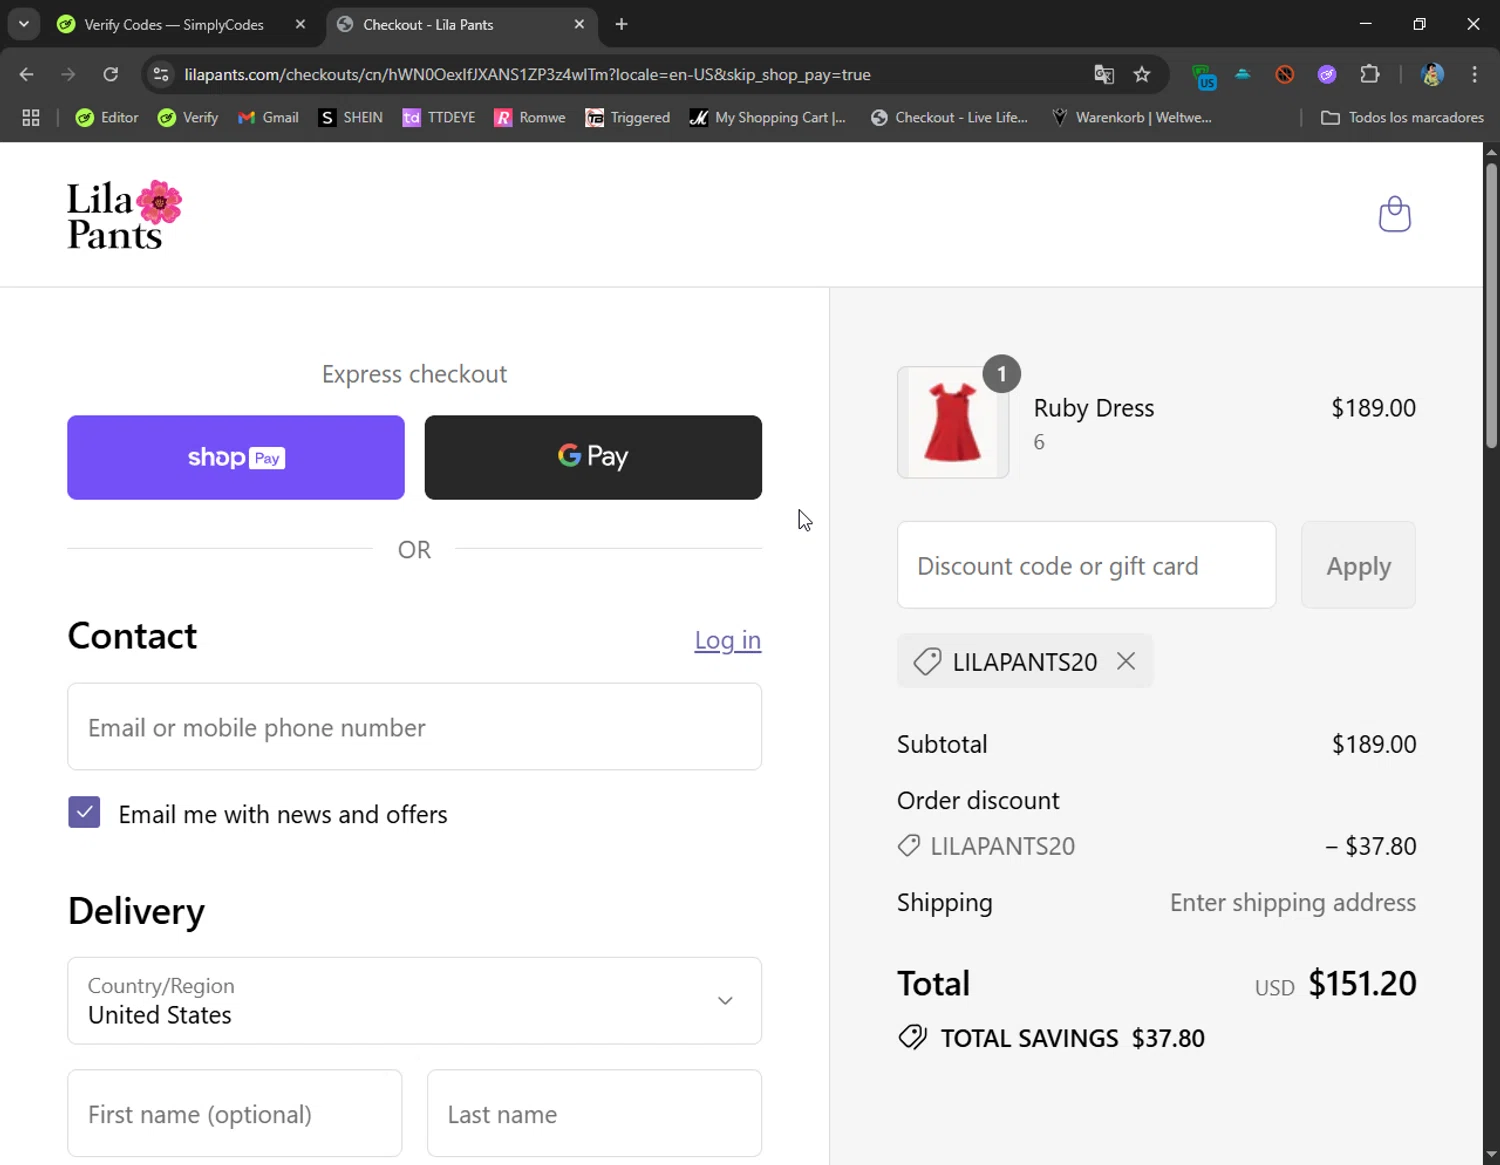Screen dimensions: 1500x1165
Task: Click the green US extension icon
Action: point(1204,75)
